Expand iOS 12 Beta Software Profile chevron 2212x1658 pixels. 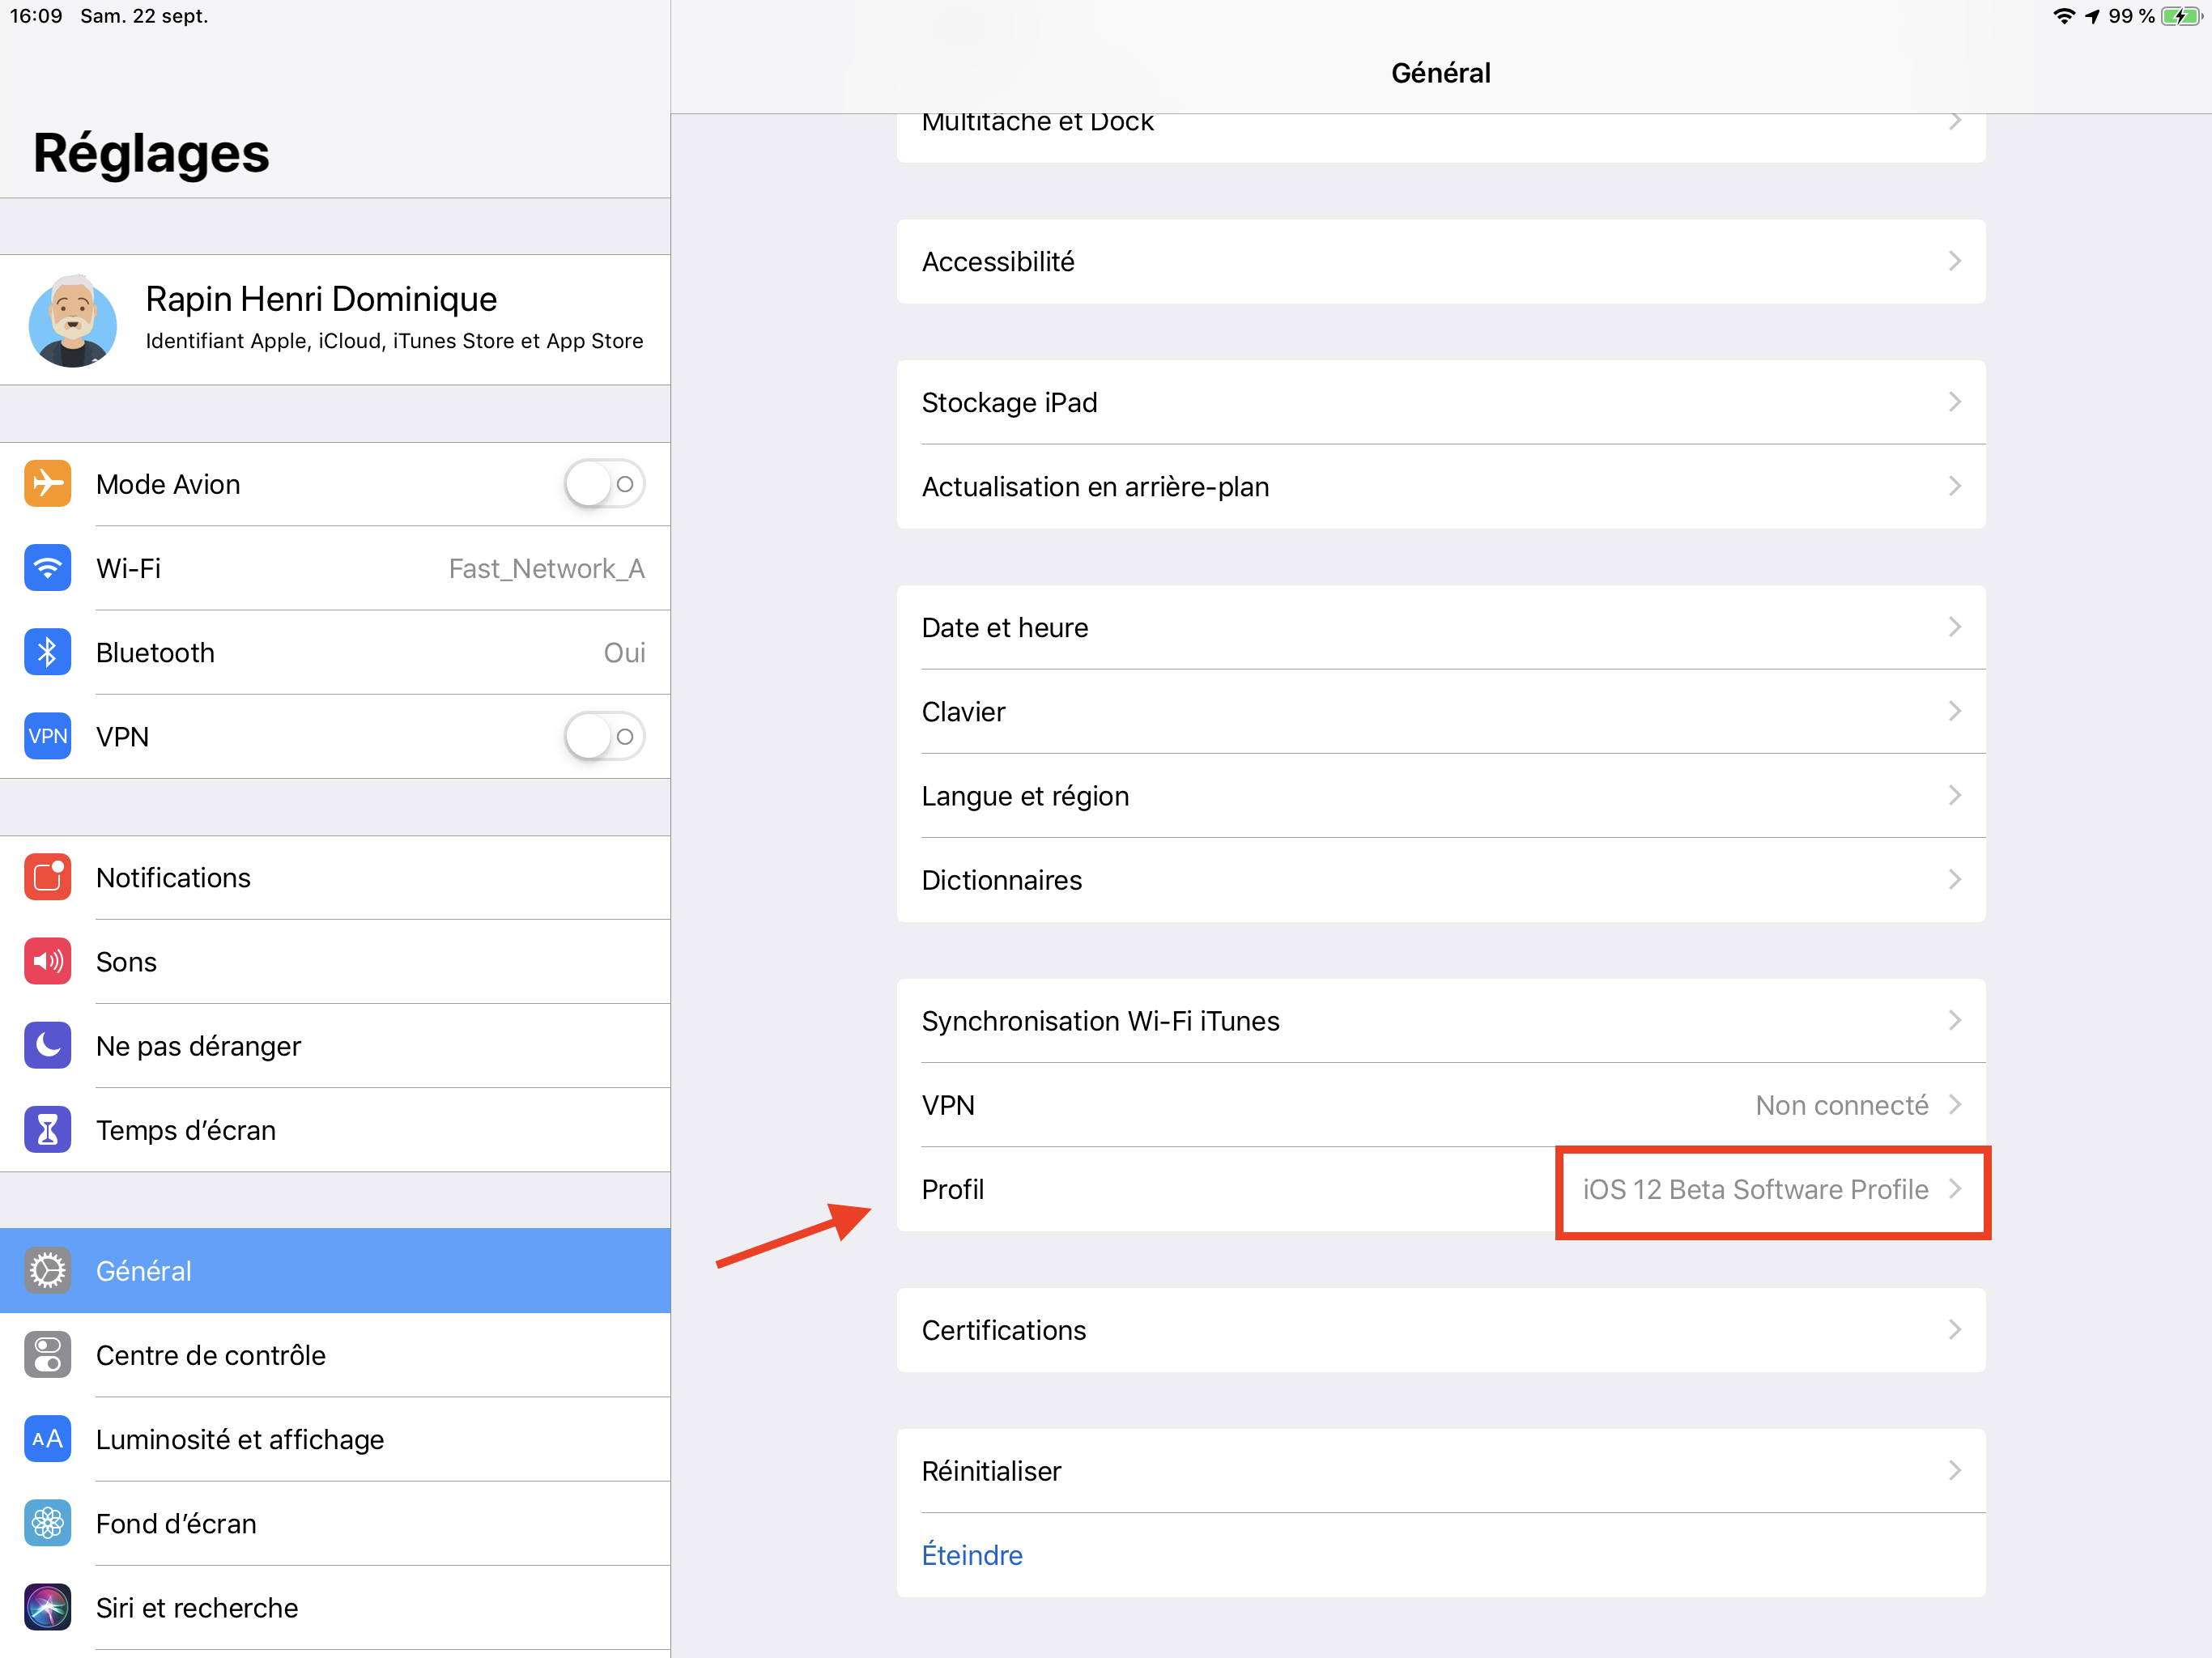click(1954, 1188)
